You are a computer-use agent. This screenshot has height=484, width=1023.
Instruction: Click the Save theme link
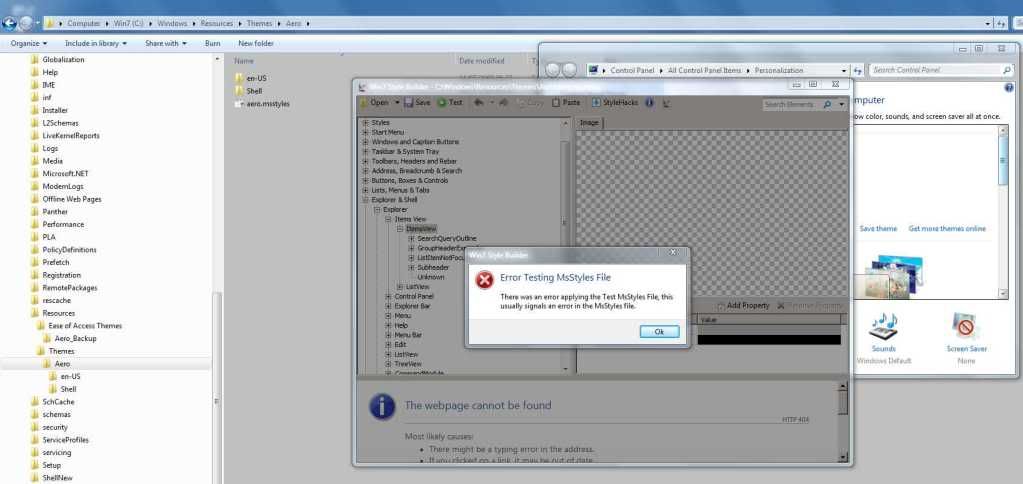click(878, 228)
